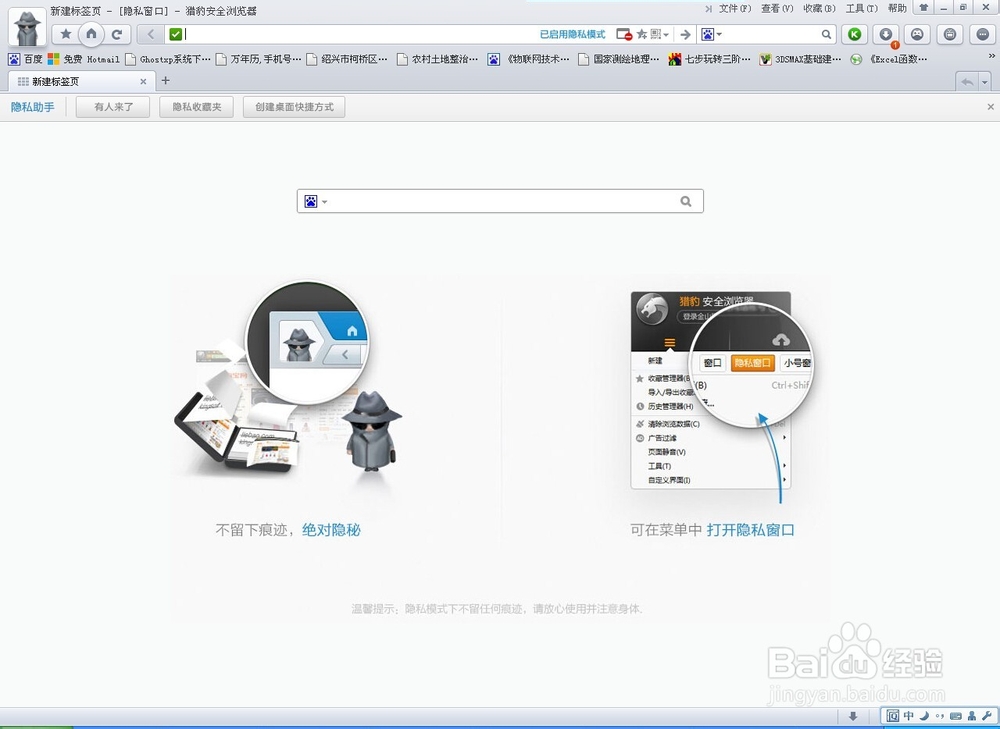1000x729 pixels.
Task: Open the 免费 Hotmail bookmark
Action: coord(84,59)
